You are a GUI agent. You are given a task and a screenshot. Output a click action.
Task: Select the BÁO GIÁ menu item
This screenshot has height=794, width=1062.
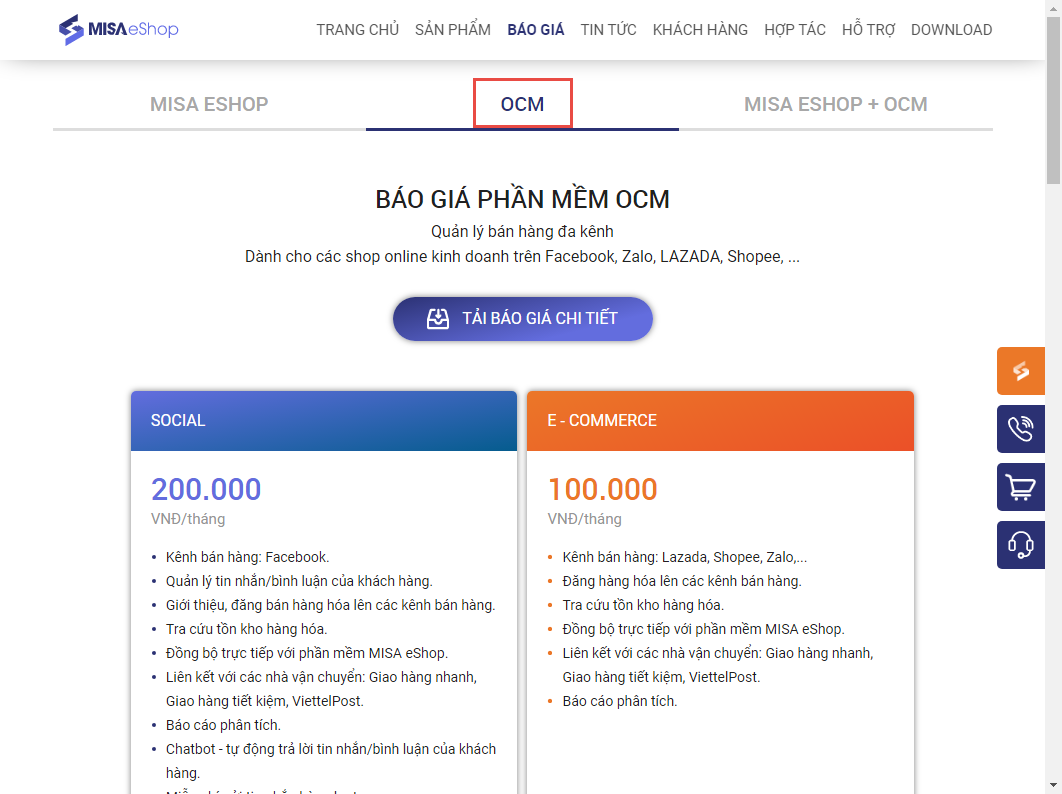coord(536,30)
